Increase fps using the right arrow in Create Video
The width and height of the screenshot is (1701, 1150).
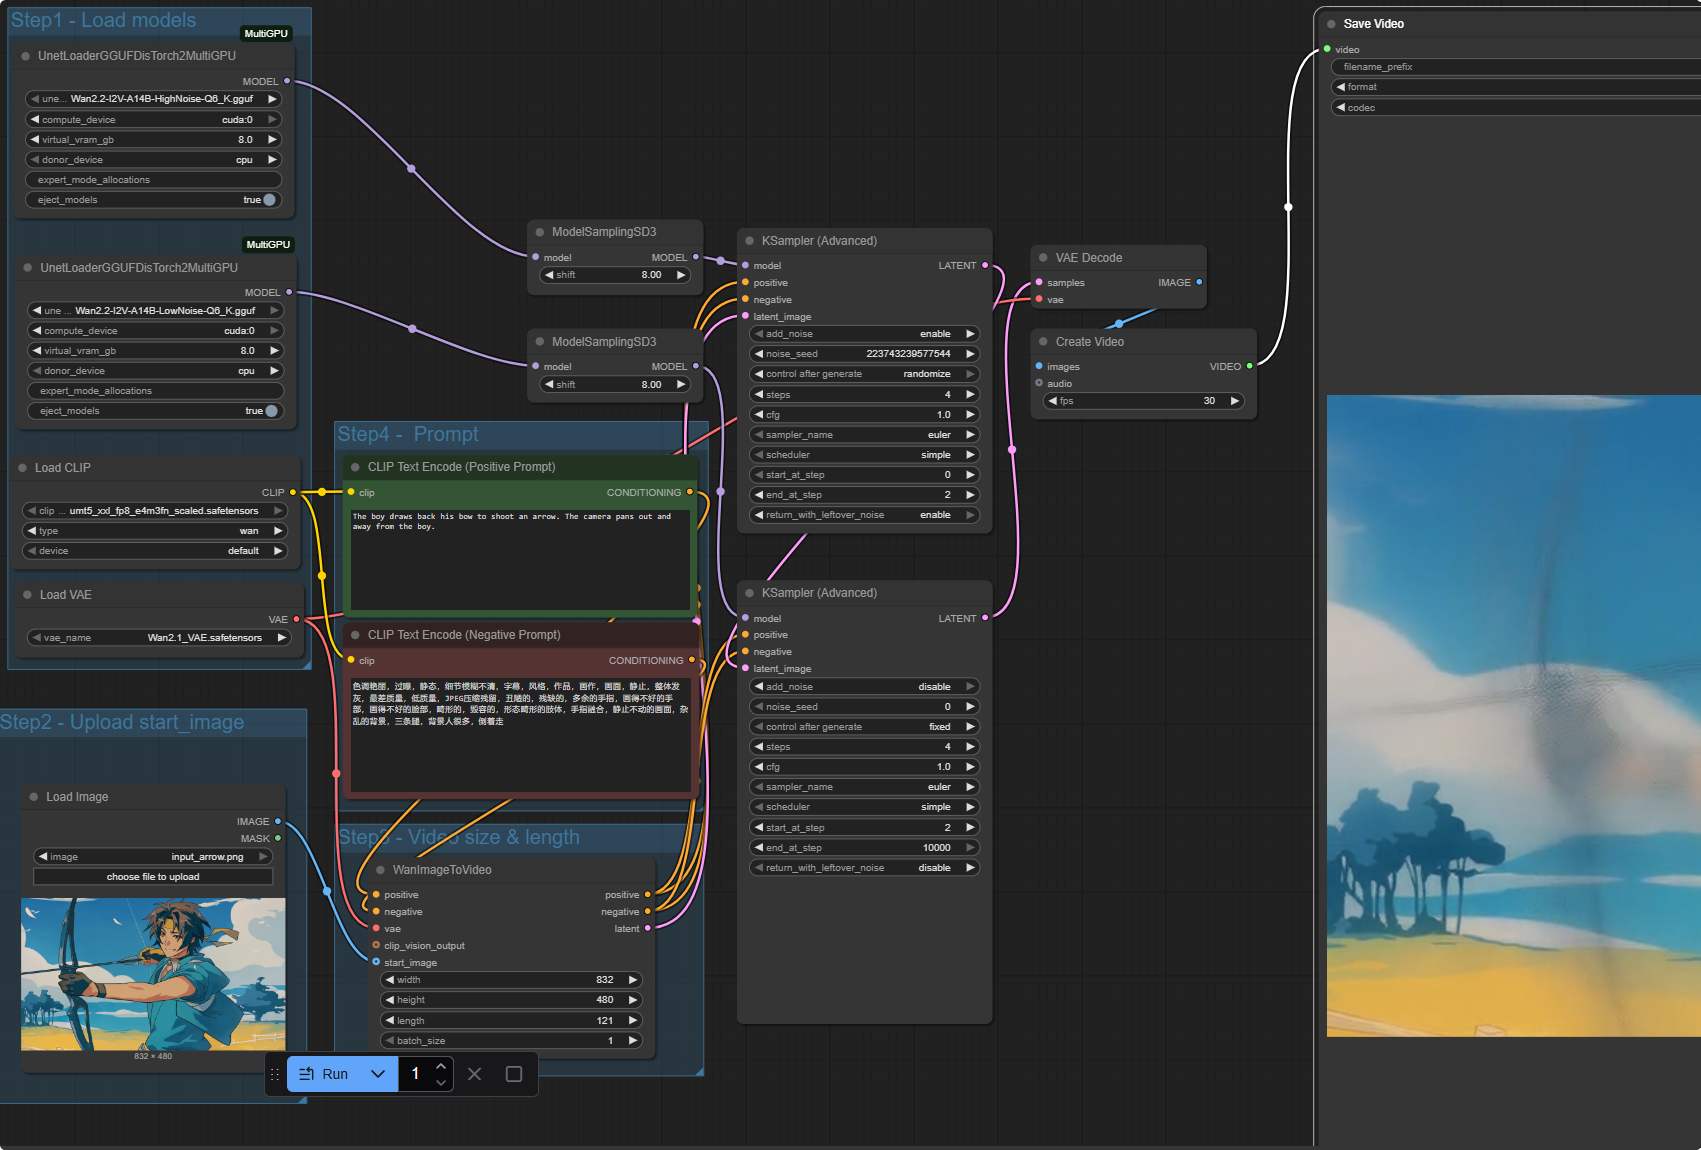coord(1235,401)
